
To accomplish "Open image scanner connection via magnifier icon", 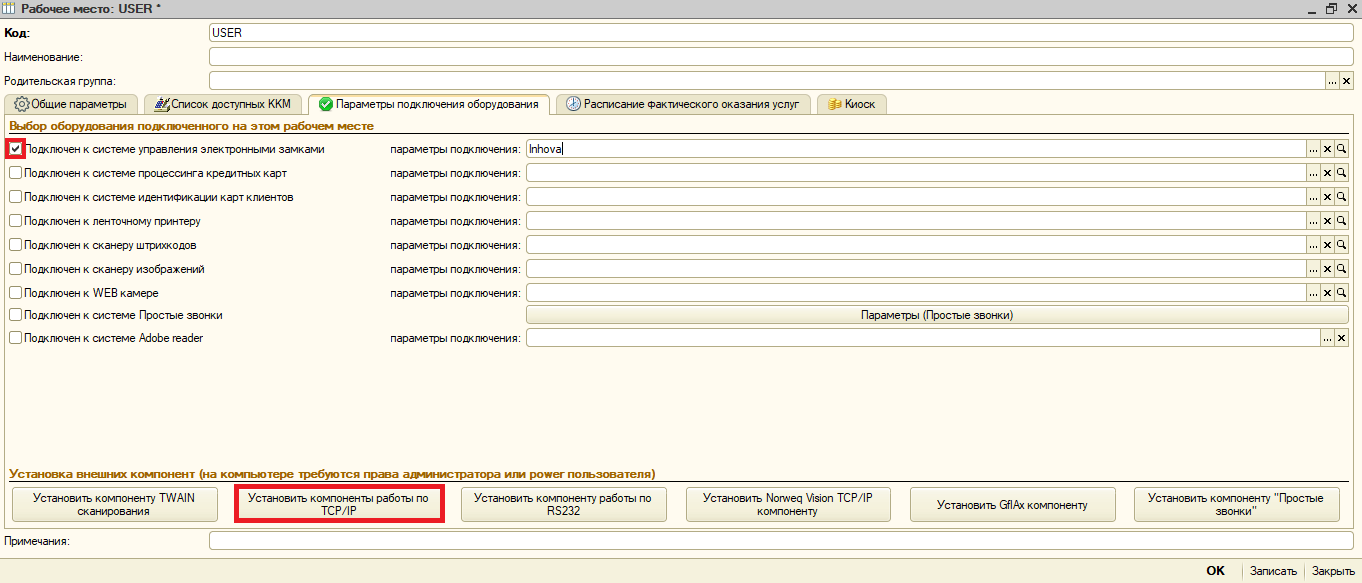I will tap(1342, 269).
